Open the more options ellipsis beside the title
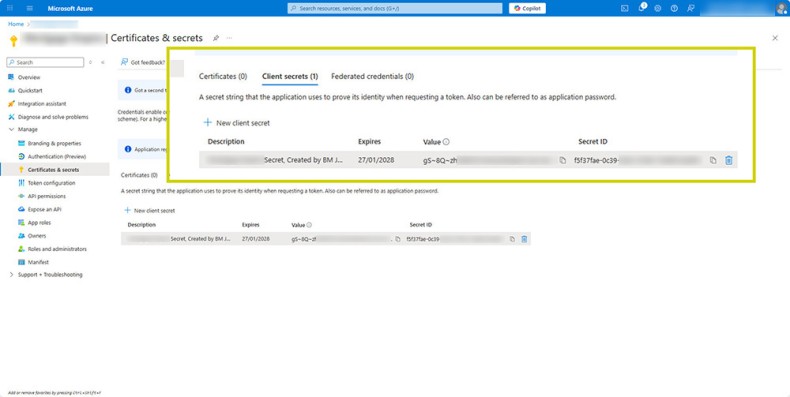 click(229, 38)
